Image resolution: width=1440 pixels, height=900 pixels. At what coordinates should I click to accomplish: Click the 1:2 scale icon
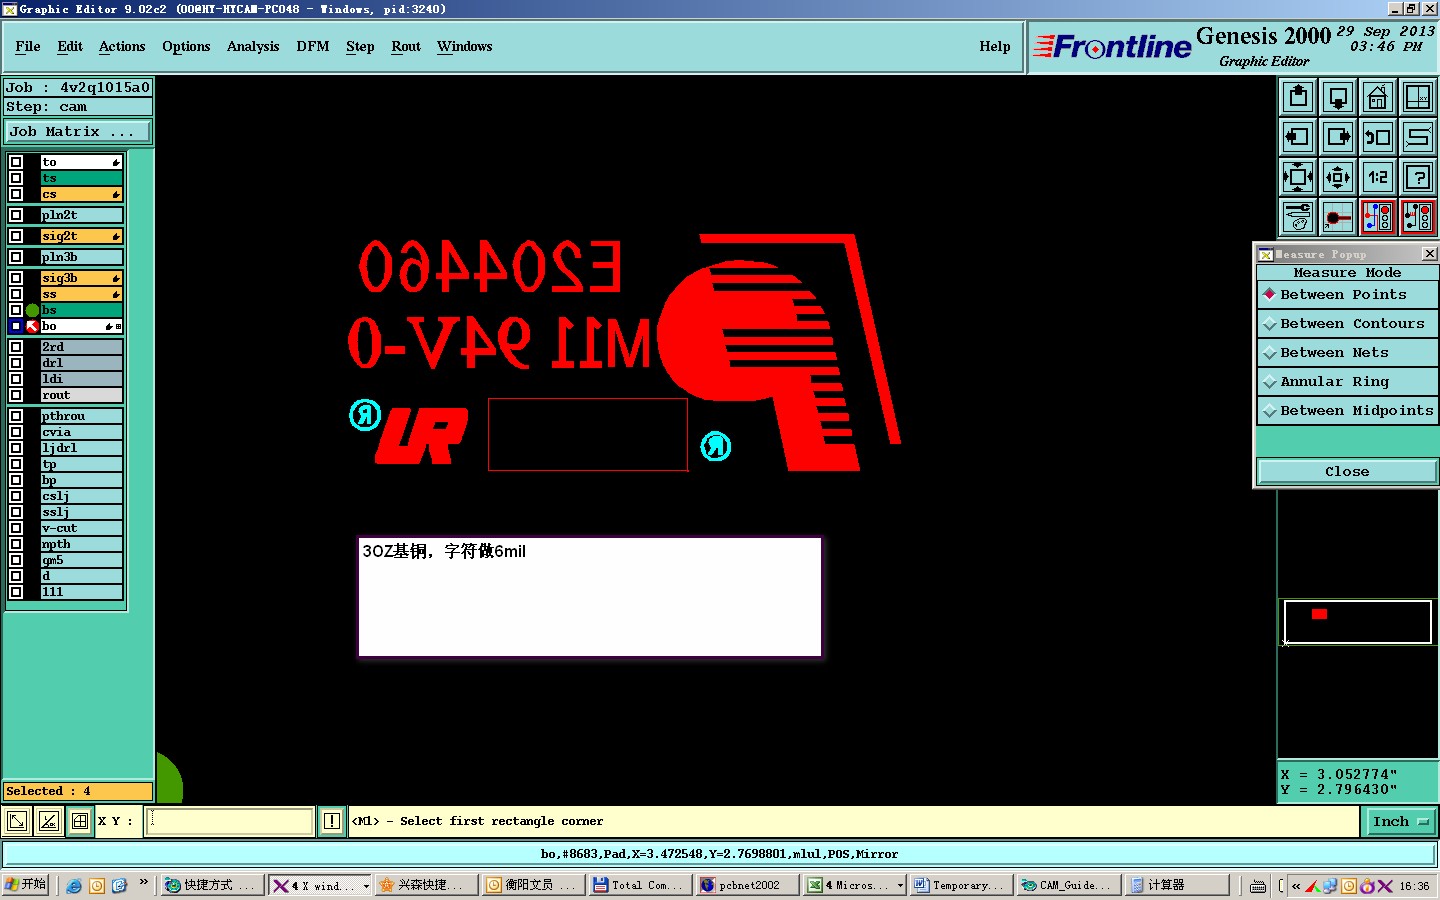(x=1378, y=177)
